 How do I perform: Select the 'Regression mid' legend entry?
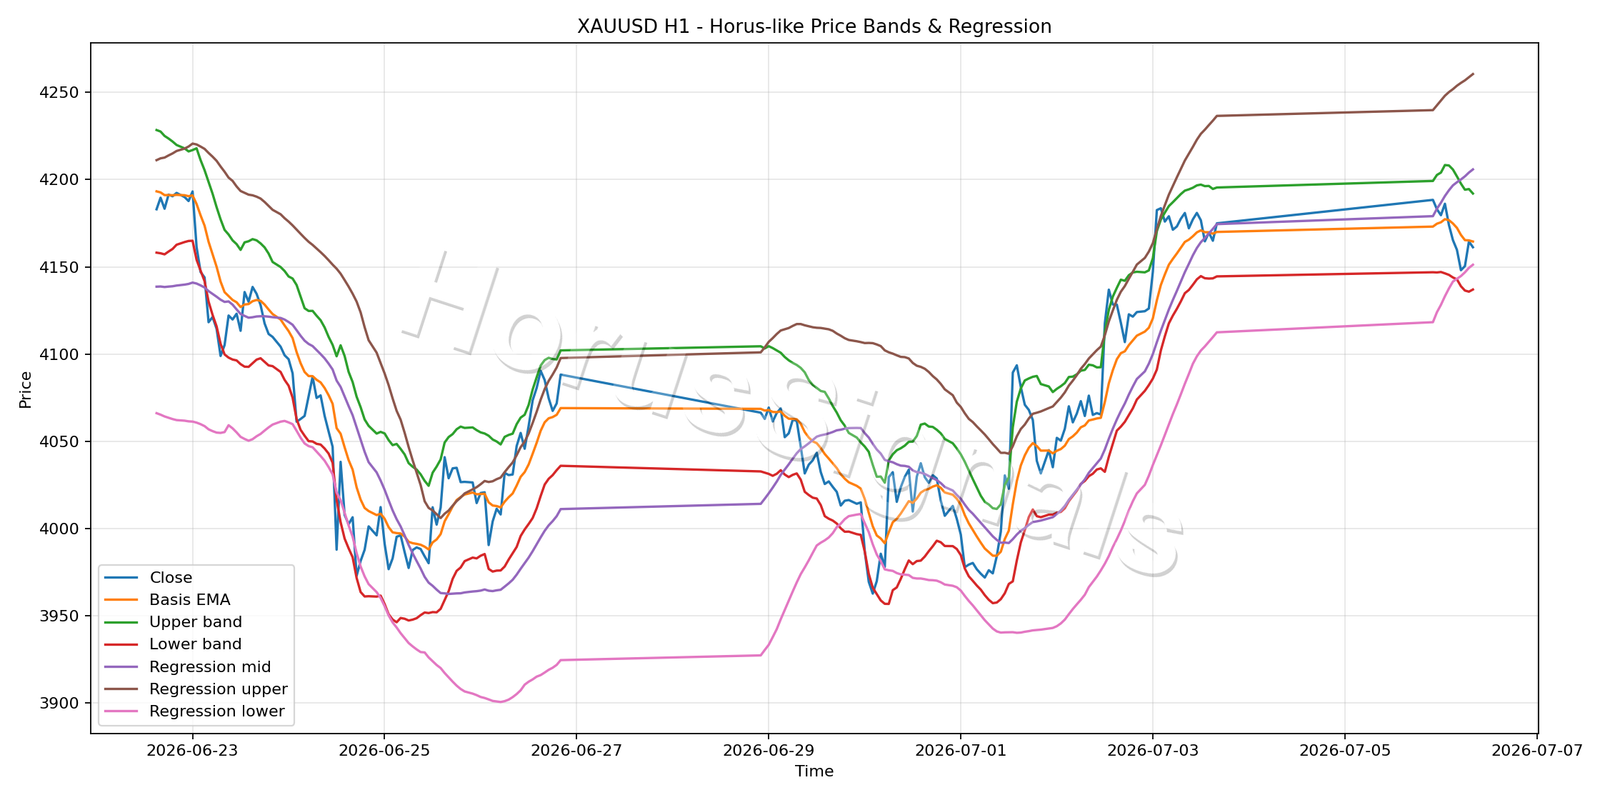[x=210, y=667]
